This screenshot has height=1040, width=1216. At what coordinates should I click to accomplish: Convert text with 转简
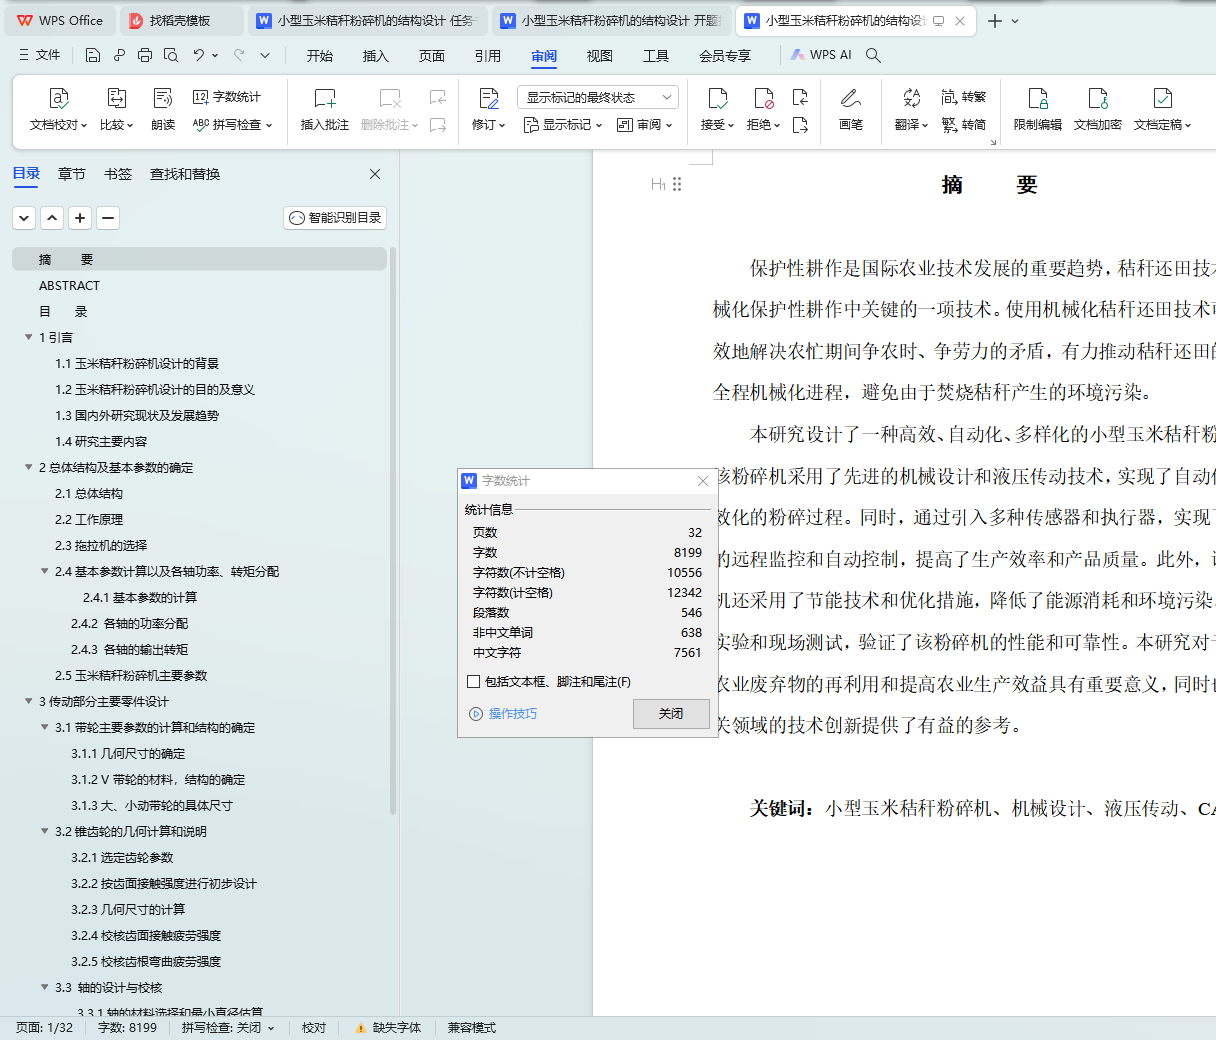click(x=964, y=125)
